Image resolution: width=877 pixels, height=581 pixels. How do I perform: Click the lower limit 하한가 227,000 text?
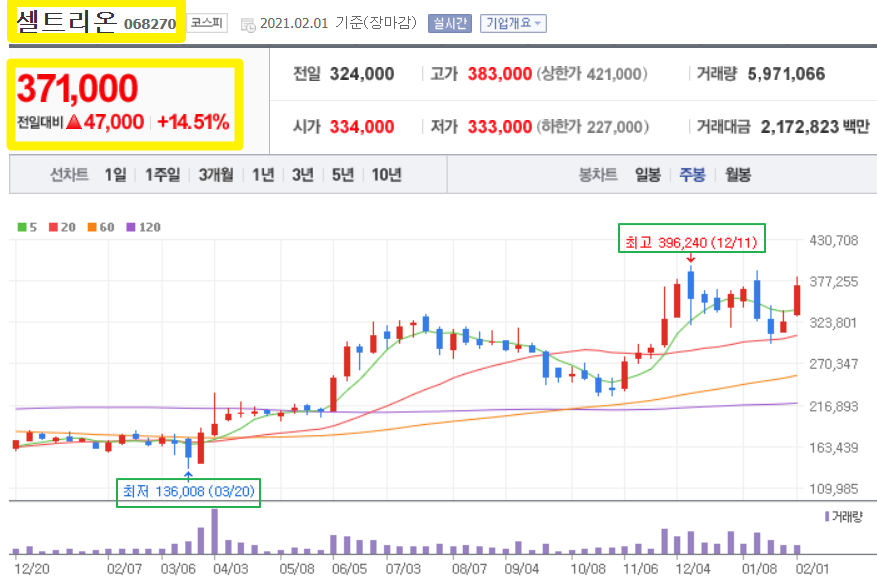pyautogui.click(x=593, y=127)
